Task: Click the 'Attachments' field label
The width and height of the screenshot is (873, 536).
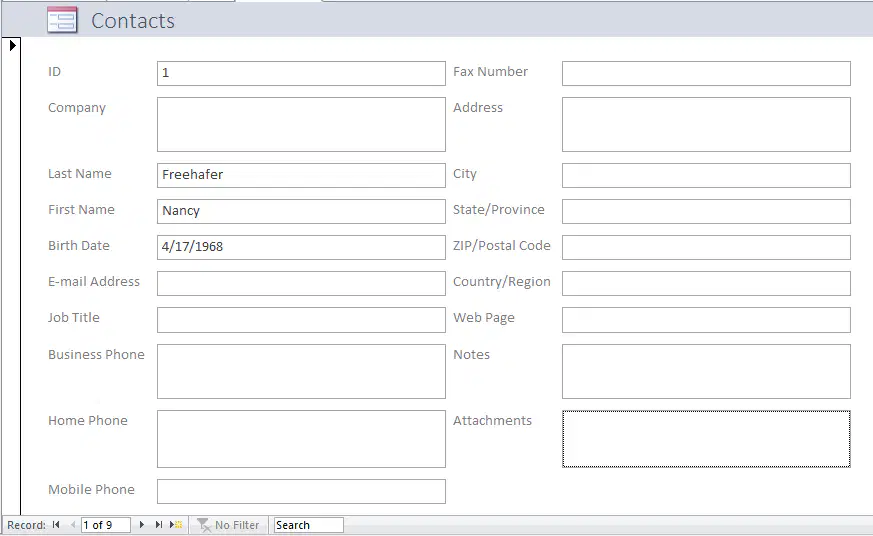Action: (x=492, y=420)
